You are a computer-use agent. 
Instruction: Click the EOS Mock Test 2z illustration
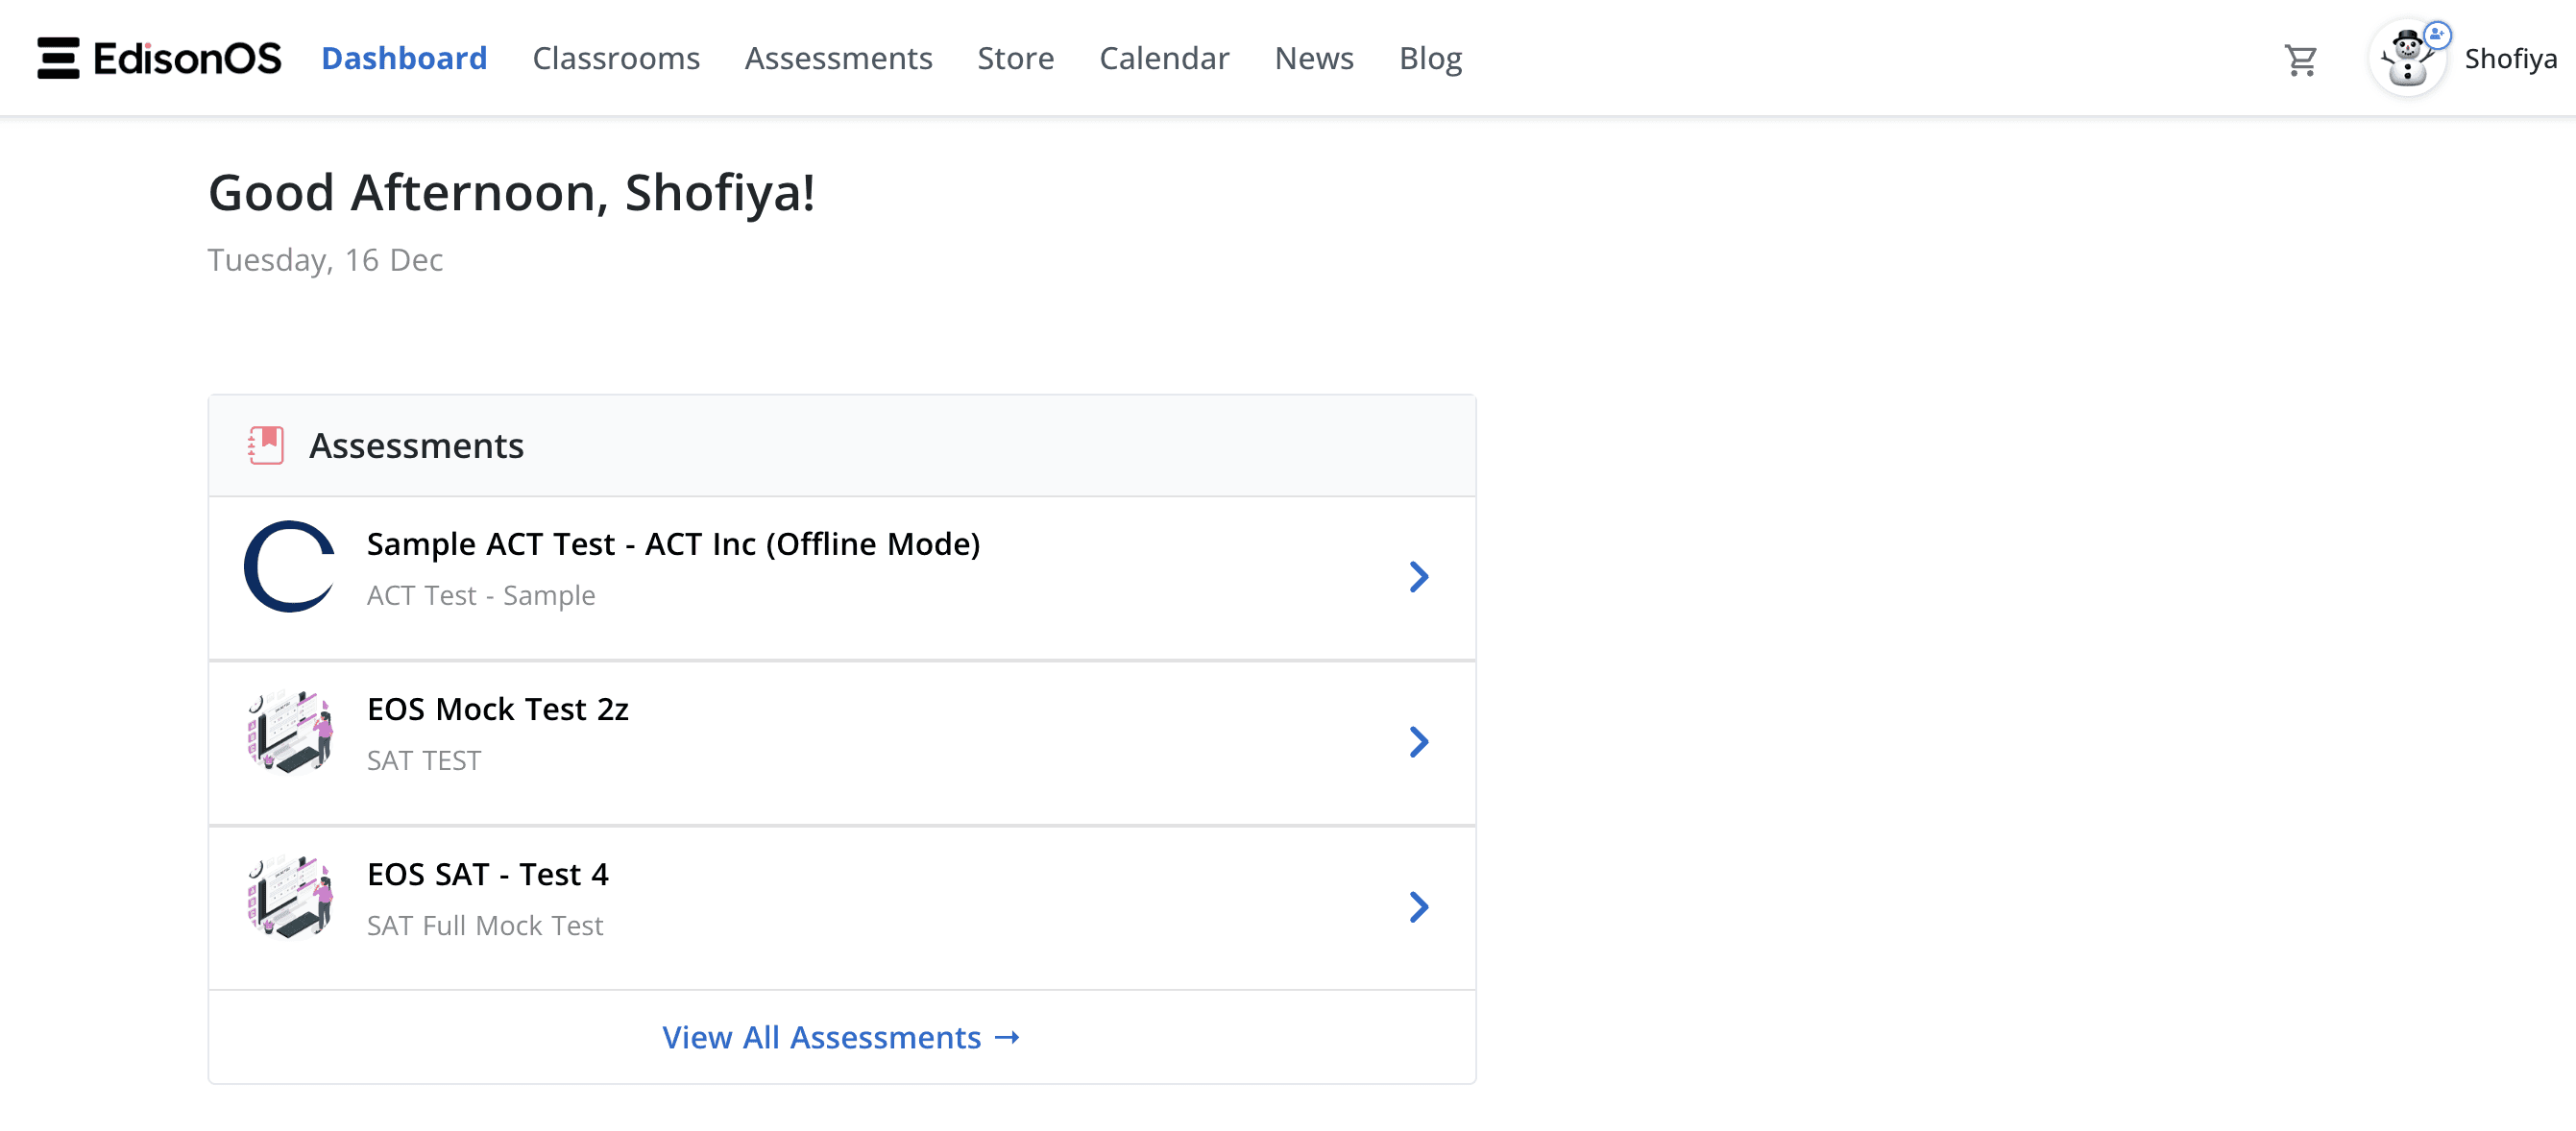tap(290, 732)
